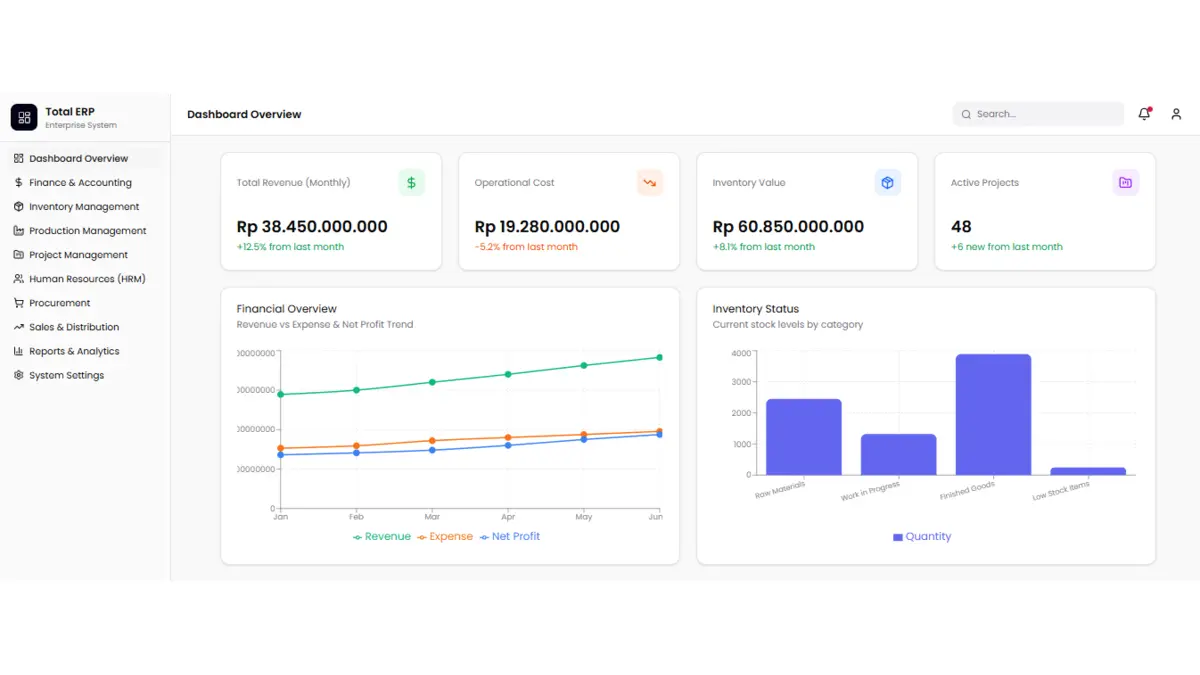Image resolution: width=1200 pixels, height=675 pixels.
Task: Go to Inventory Management section
Action: point(84,207)
